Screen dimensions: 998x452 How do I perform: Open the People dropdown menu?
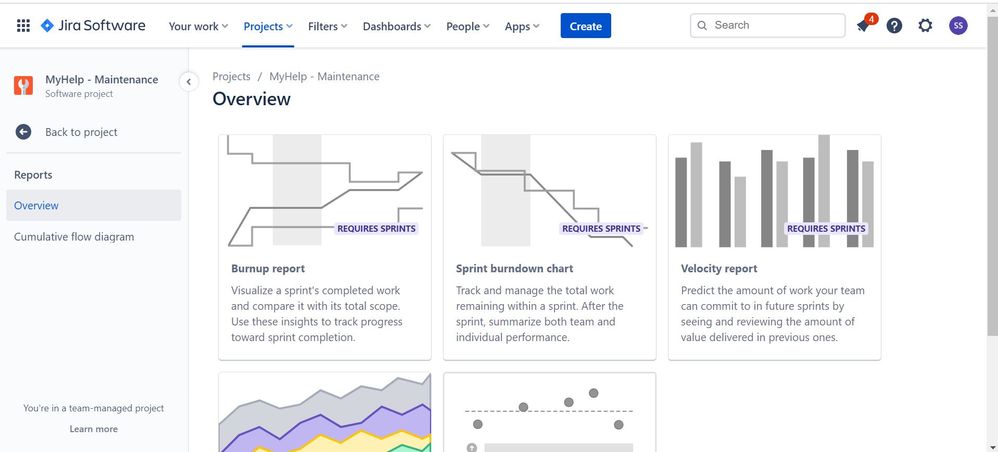(x=468, y=26)
